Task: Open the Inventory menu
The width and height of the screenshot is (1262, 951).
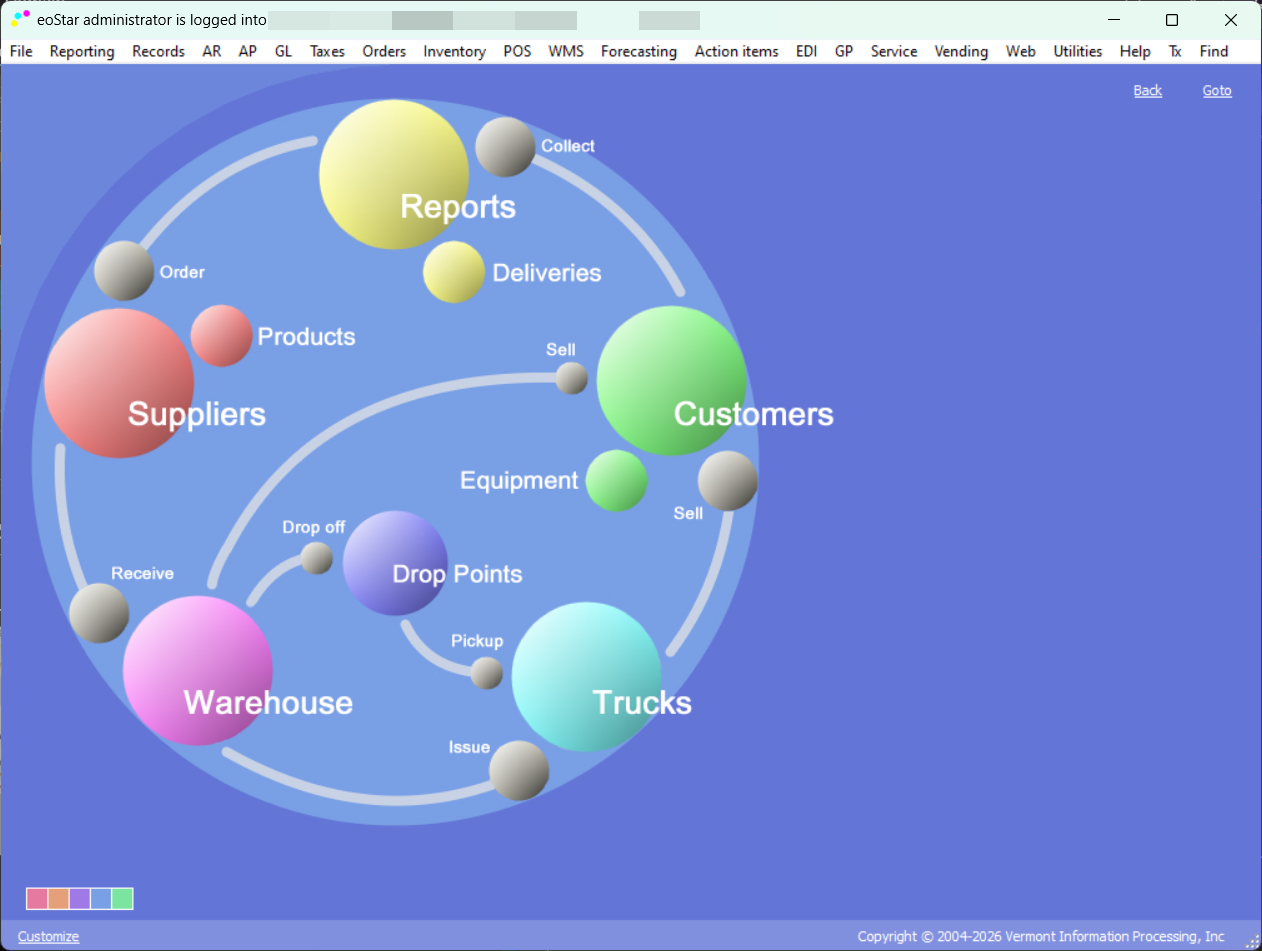Action: [454, 51]
